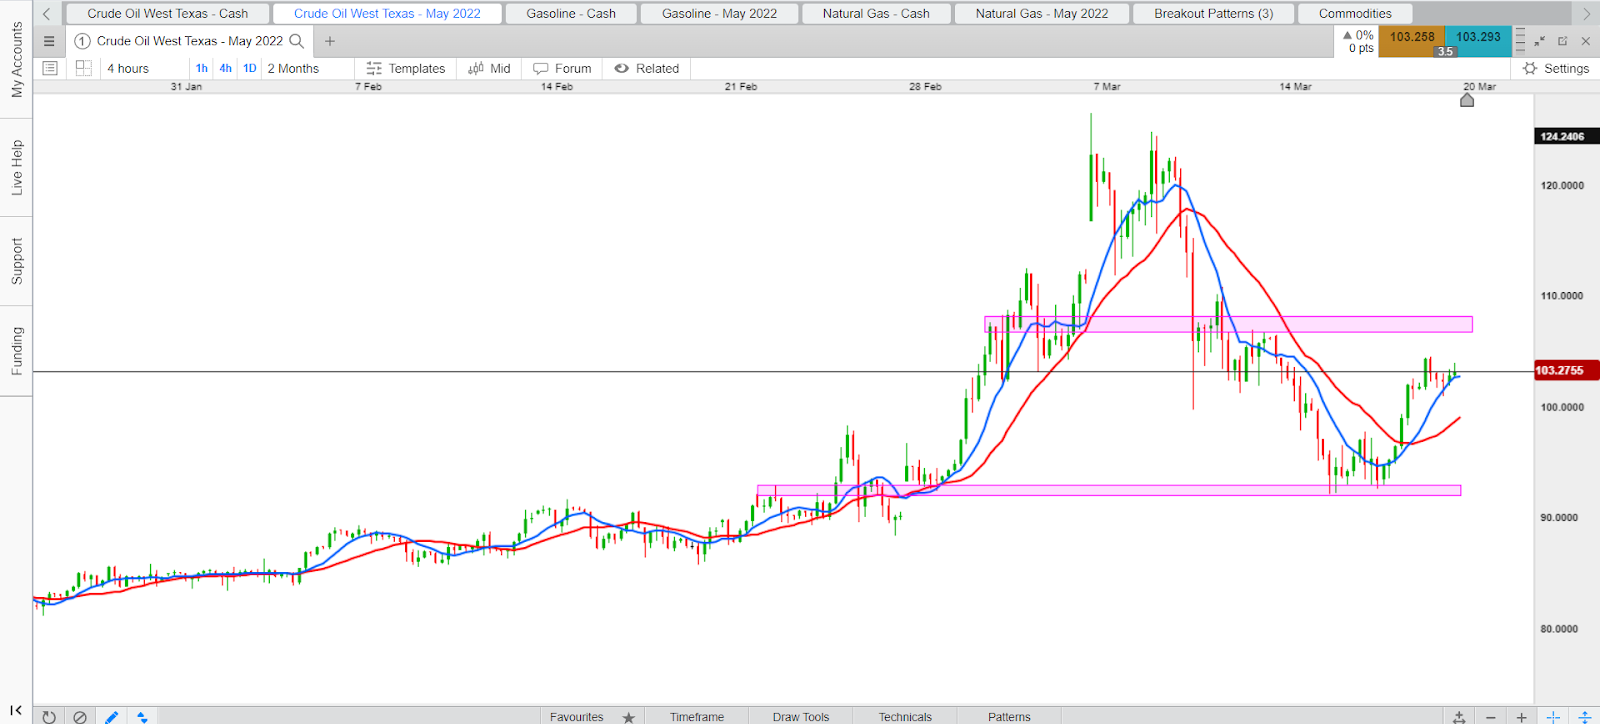The width and height of the screenshot is (1600, 724).
Task: Pop out the chart into a new window
Action: click(1563, 41)
